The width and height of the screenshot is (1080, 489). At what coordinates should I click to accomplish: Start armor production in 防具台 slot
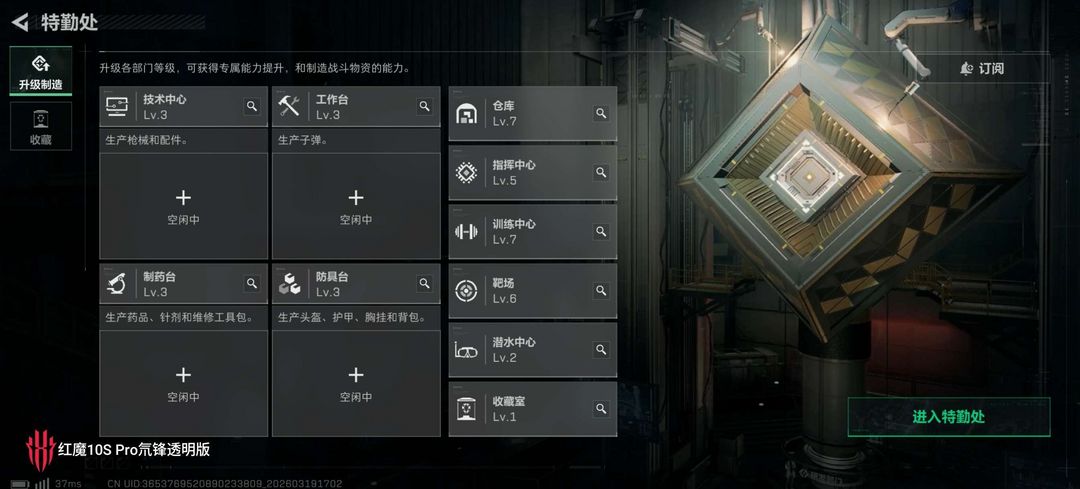point(356,383)
